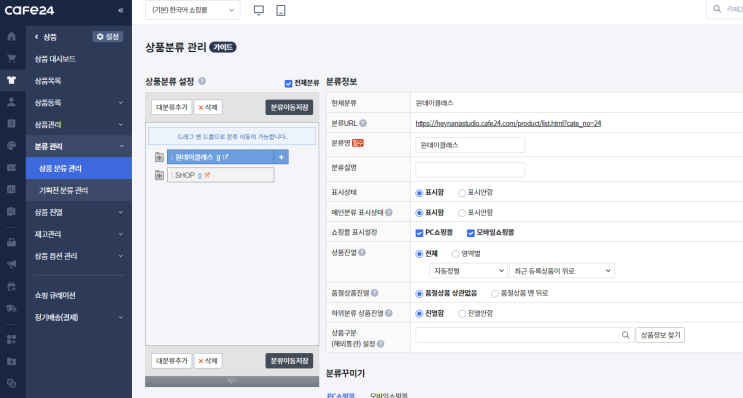Click lower 분류이동저장 button
The width and height of the screenshot is (743, 398).
[289, 361]
